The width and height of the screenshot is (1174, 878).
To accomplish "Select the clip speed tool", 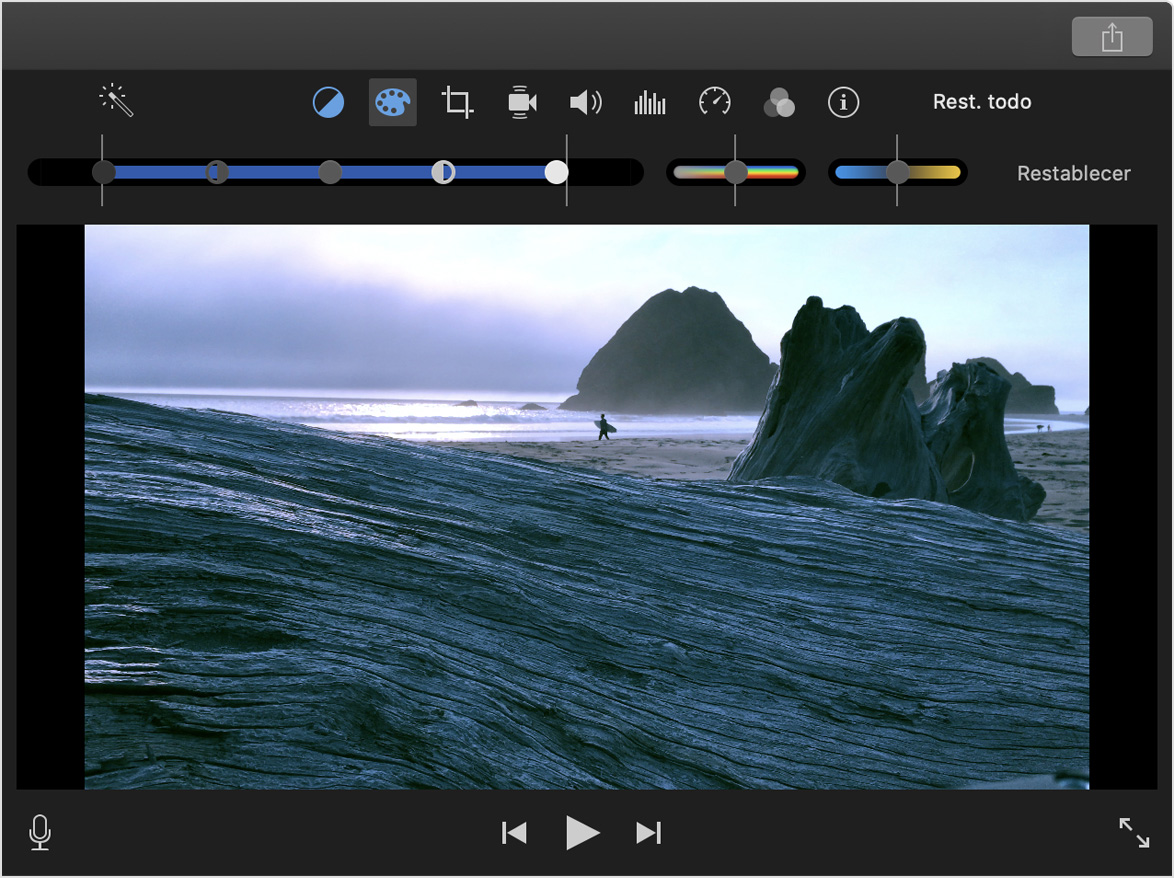I will pos(713,101).
